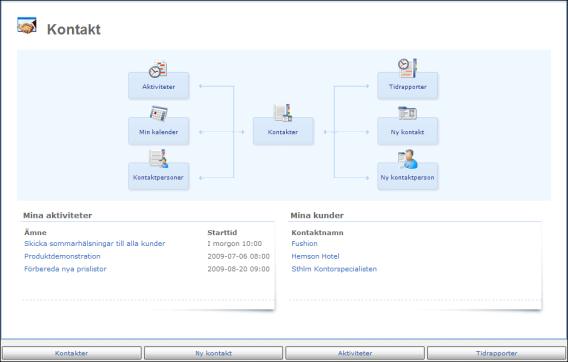The height and width of the screenshot is (362, 568).
Task: Open Skicka sommarhälsningar till alla kunder activity
Action: coord(95,244)
